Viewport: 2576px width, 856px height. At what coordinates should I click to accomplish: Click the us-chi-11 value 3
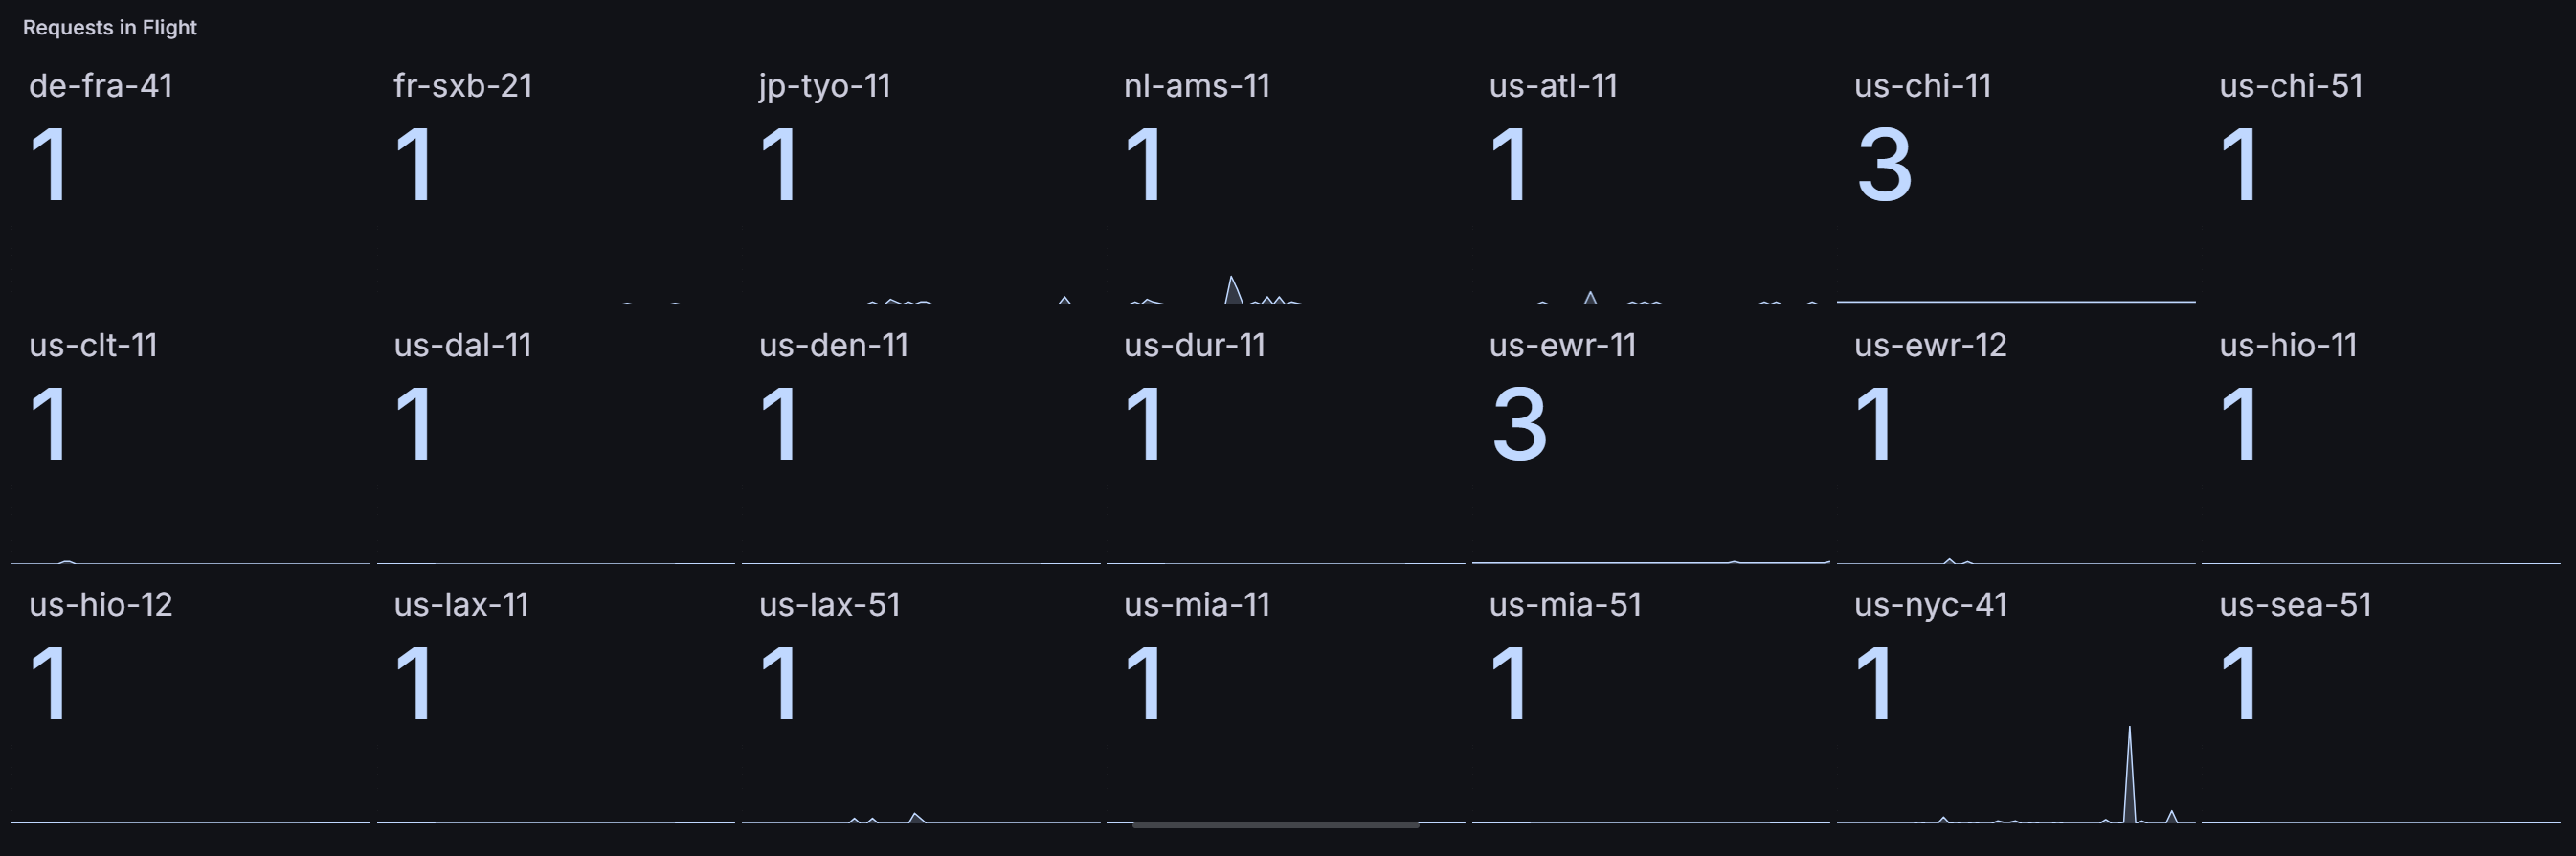(1884, 166)
